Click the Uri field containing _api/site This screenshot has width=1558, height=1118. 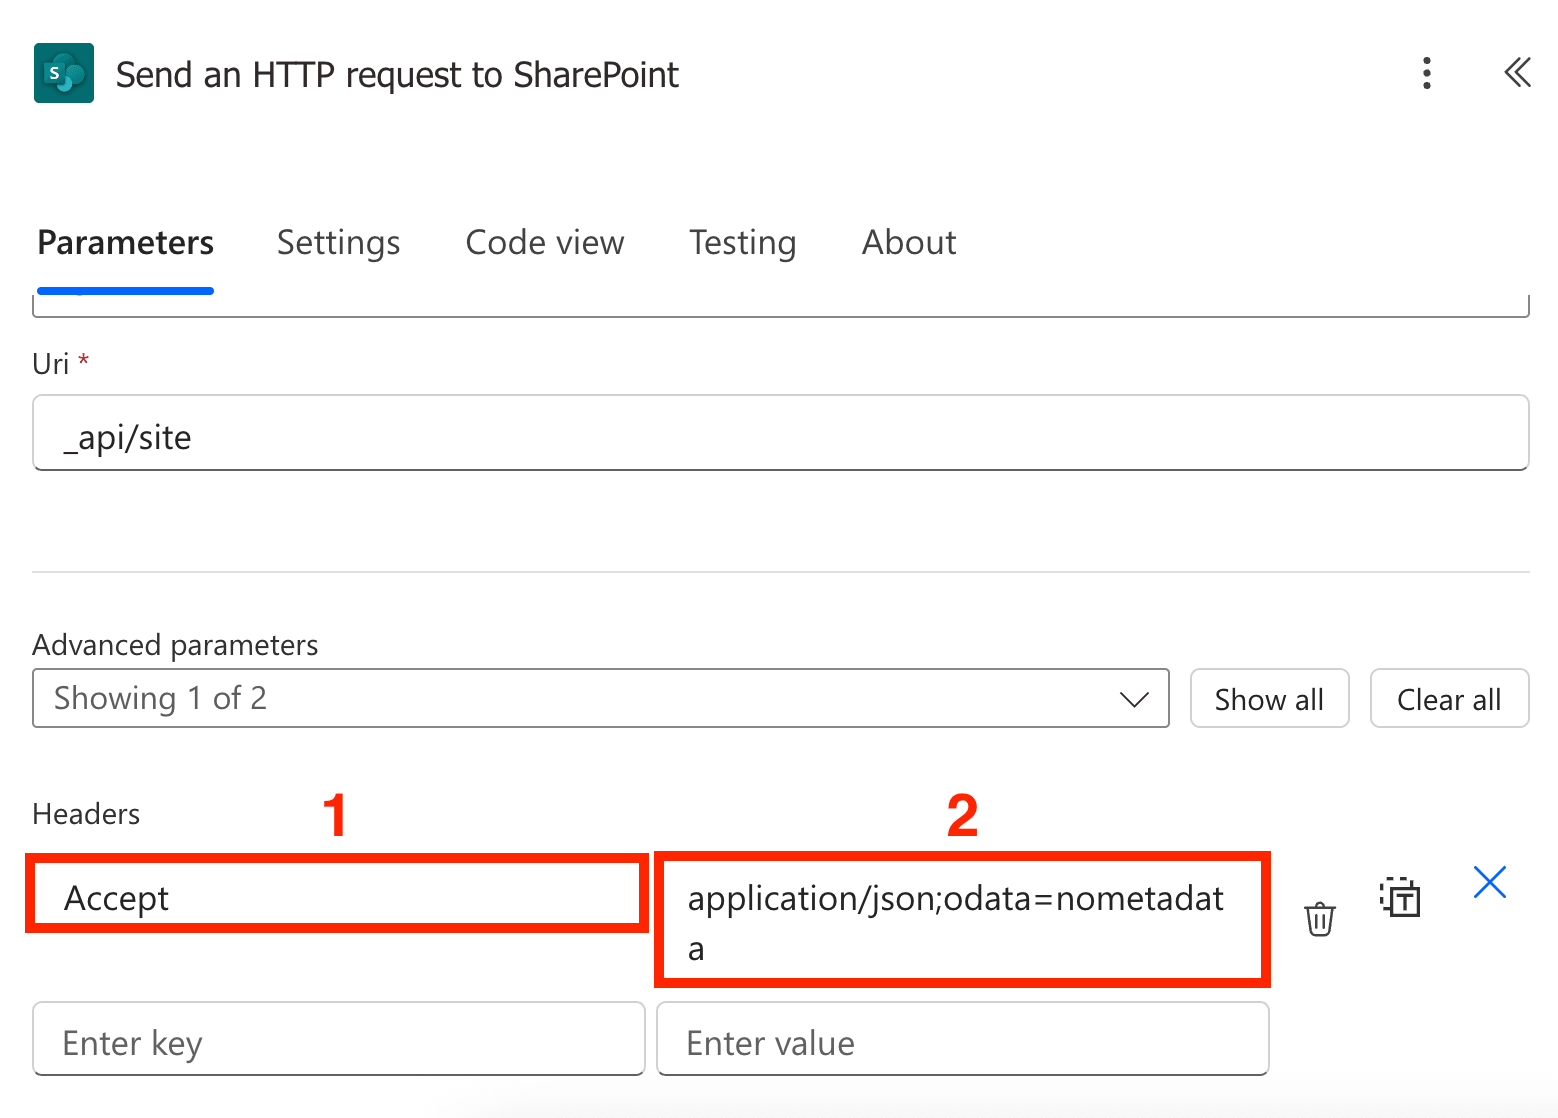(781, 433)
